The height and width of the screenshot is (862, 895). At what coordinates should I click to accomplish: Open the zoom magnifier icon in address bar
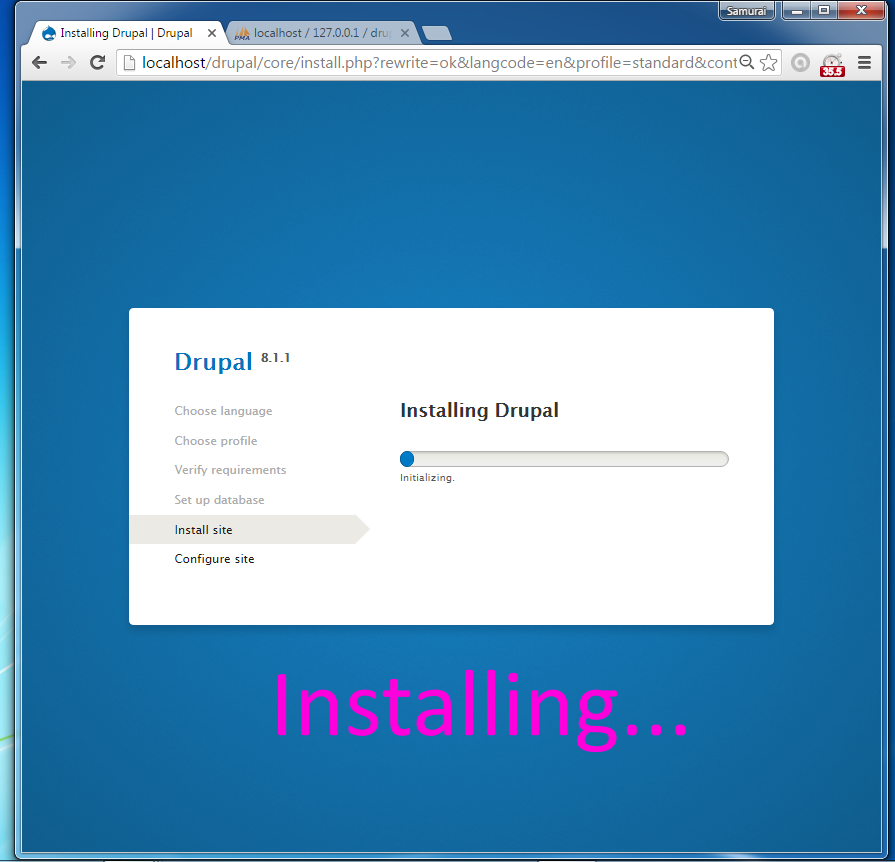tap(747, 62)
